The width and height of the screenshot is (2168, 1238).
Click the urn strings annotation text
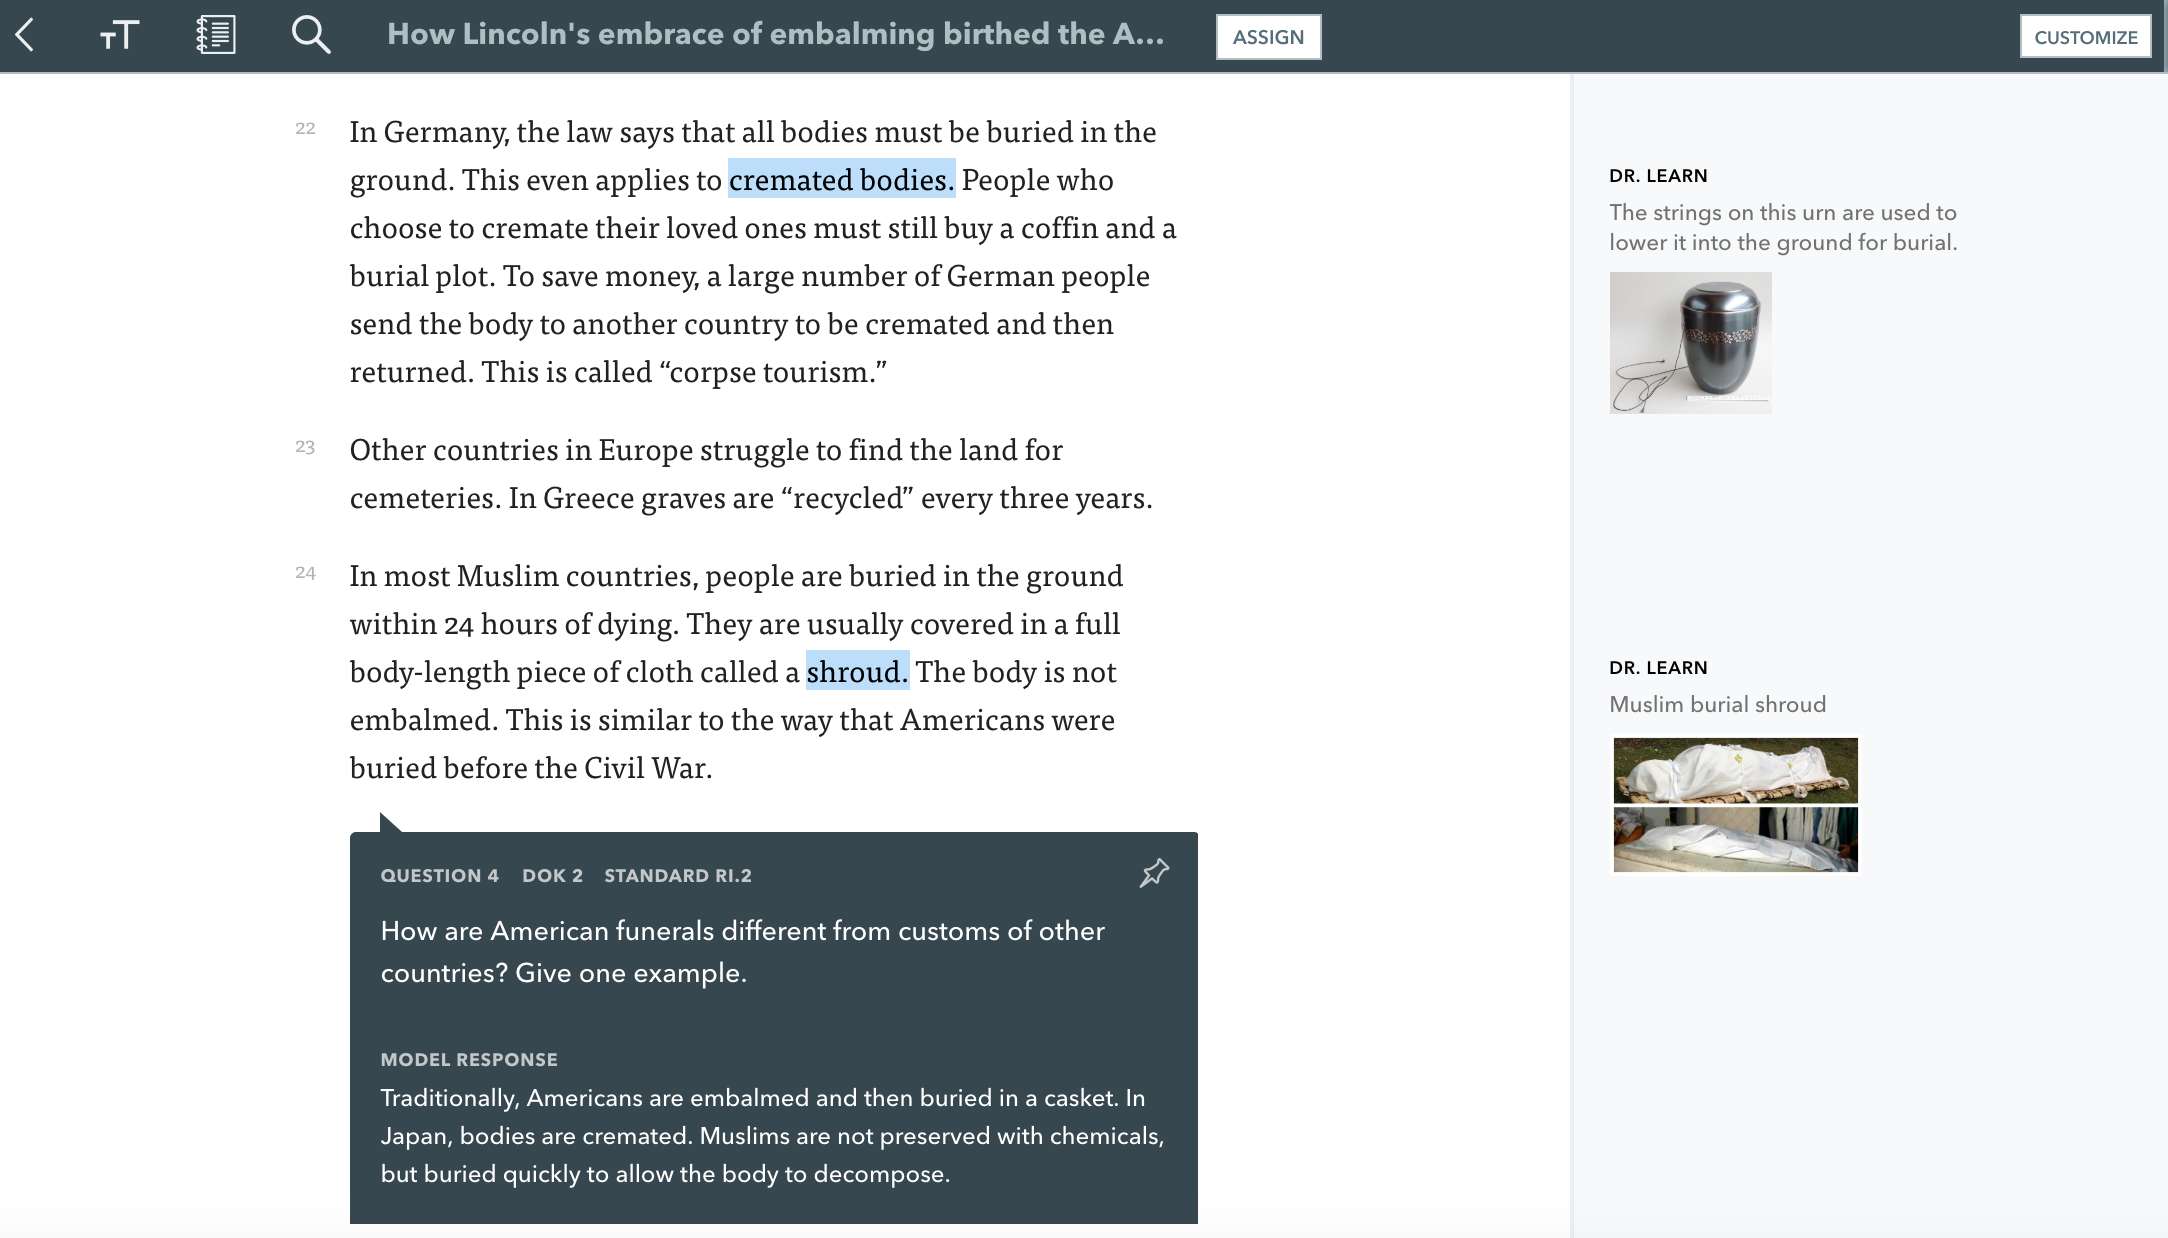point(1783,227)
